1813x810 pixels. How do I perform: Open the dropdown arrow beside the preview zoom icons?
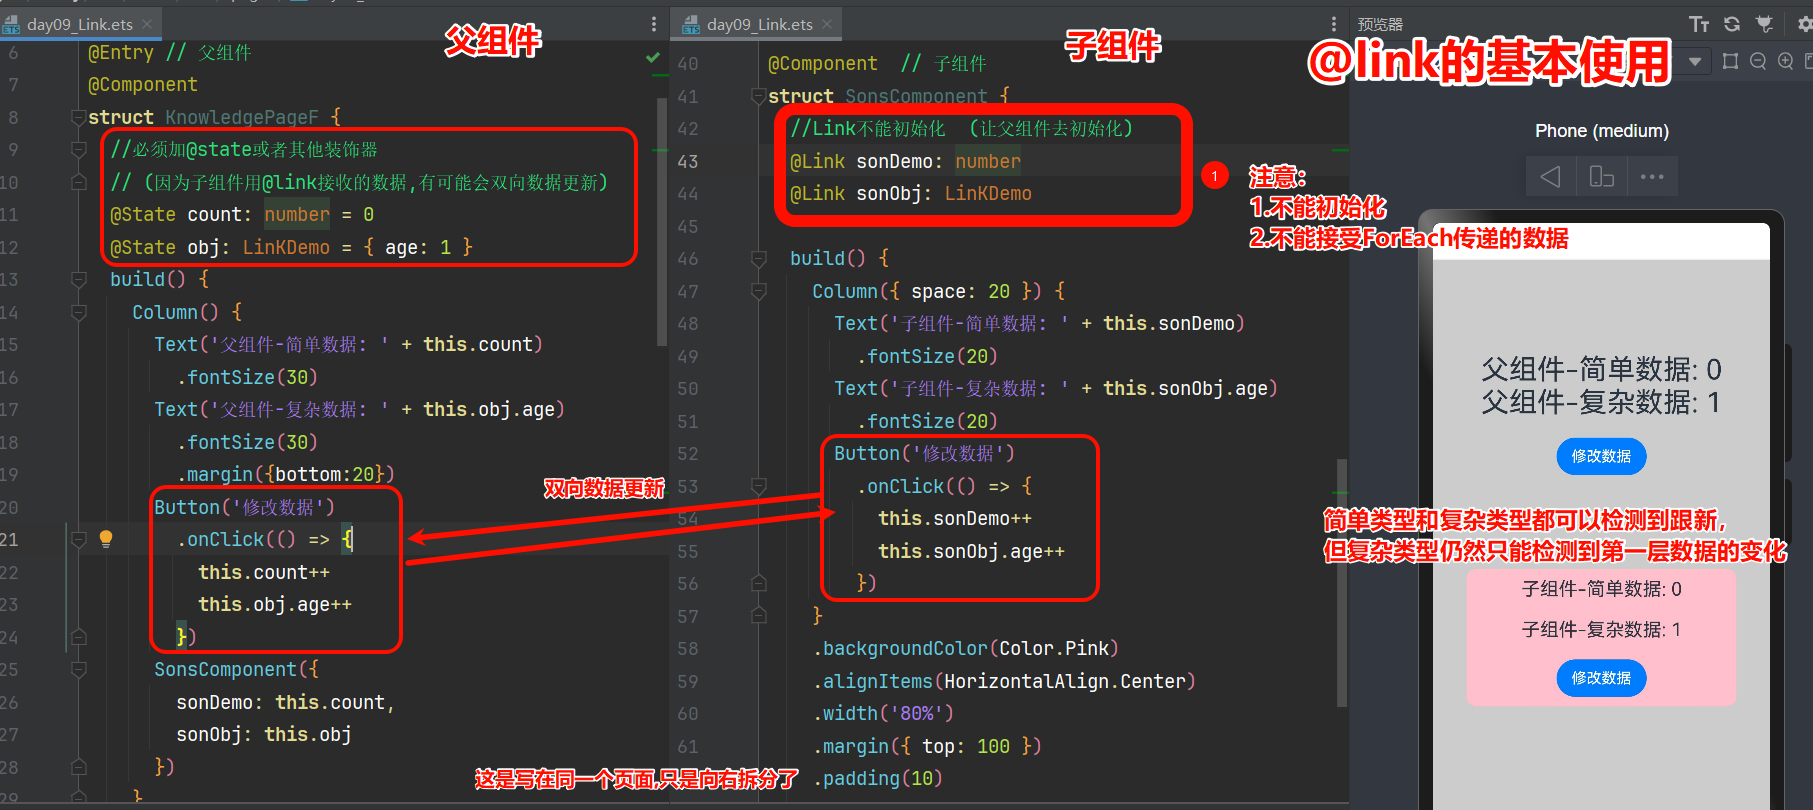(x=1695, y=62)
